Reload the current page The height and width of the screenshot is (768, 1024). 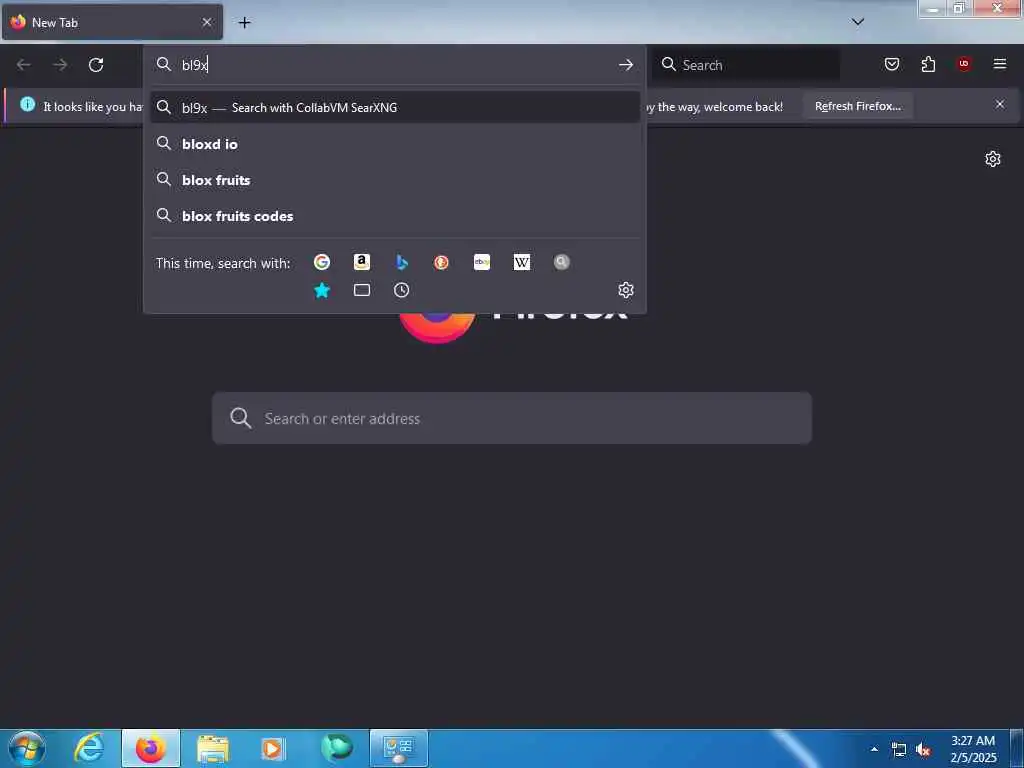(96, 65)
